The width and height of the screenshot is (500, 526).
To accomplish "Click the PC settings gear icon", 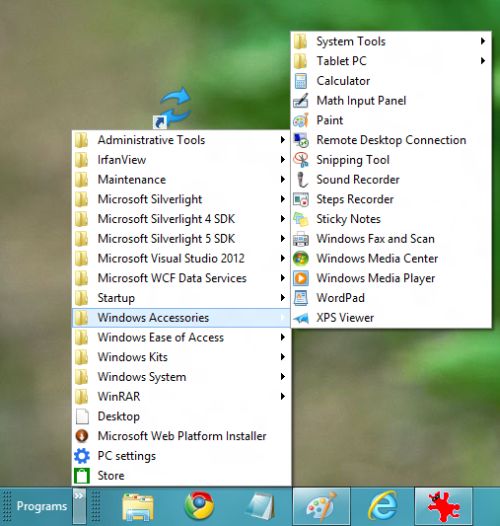I will pos(82,456).
